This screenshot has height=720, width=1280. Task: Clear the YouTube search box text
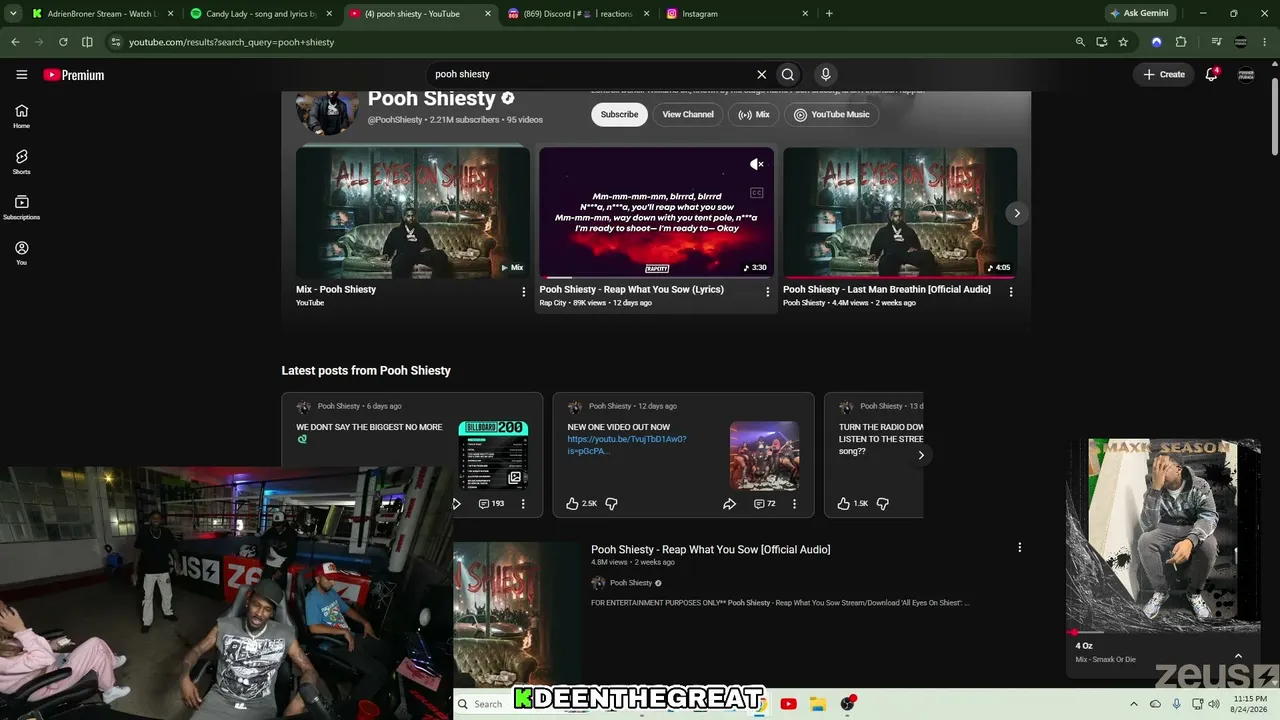(x=761, y=74)
